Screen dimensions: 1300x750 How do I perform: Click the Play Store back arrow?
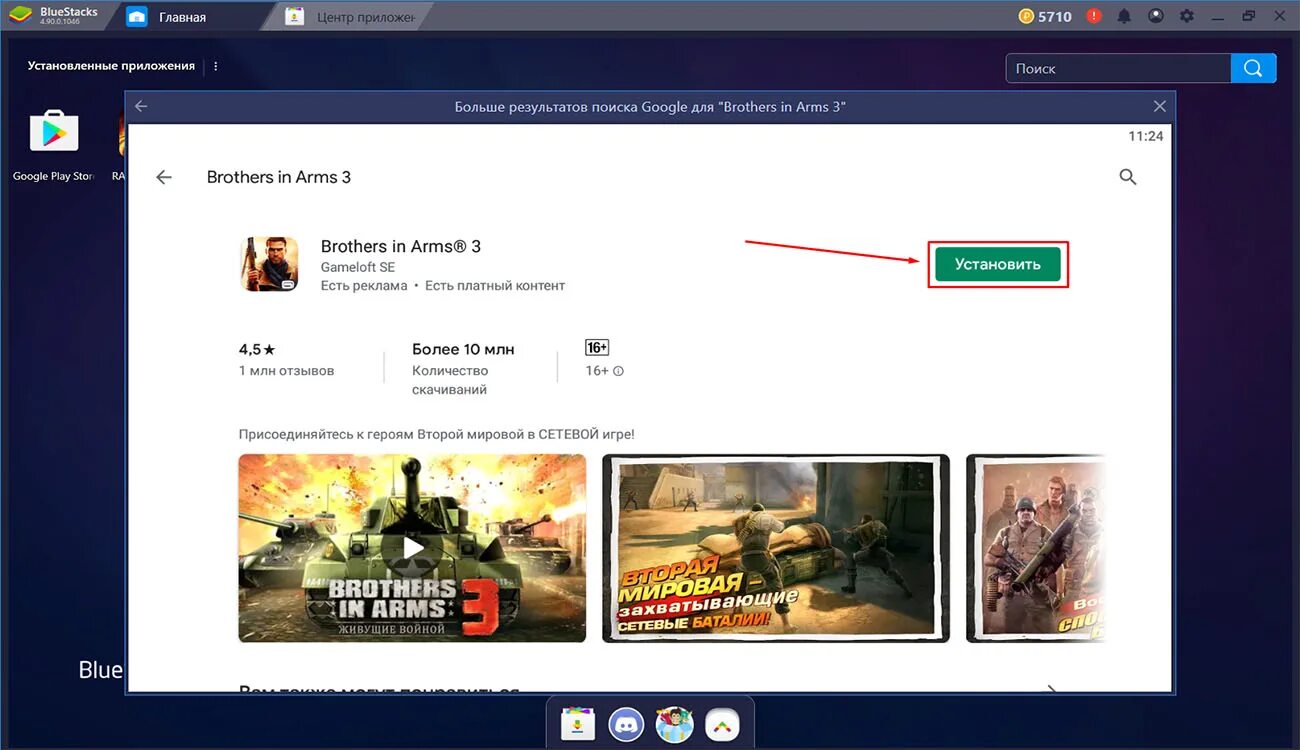164,177
